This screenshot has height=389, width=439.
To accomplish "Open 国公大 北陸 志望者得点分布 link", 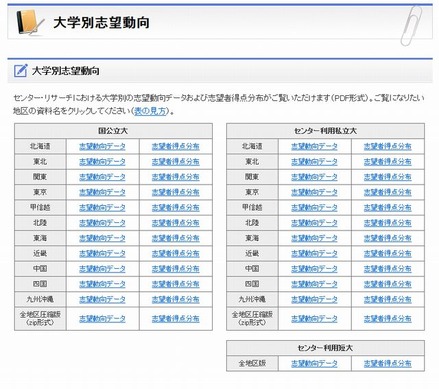I will [x=175, y=223].
